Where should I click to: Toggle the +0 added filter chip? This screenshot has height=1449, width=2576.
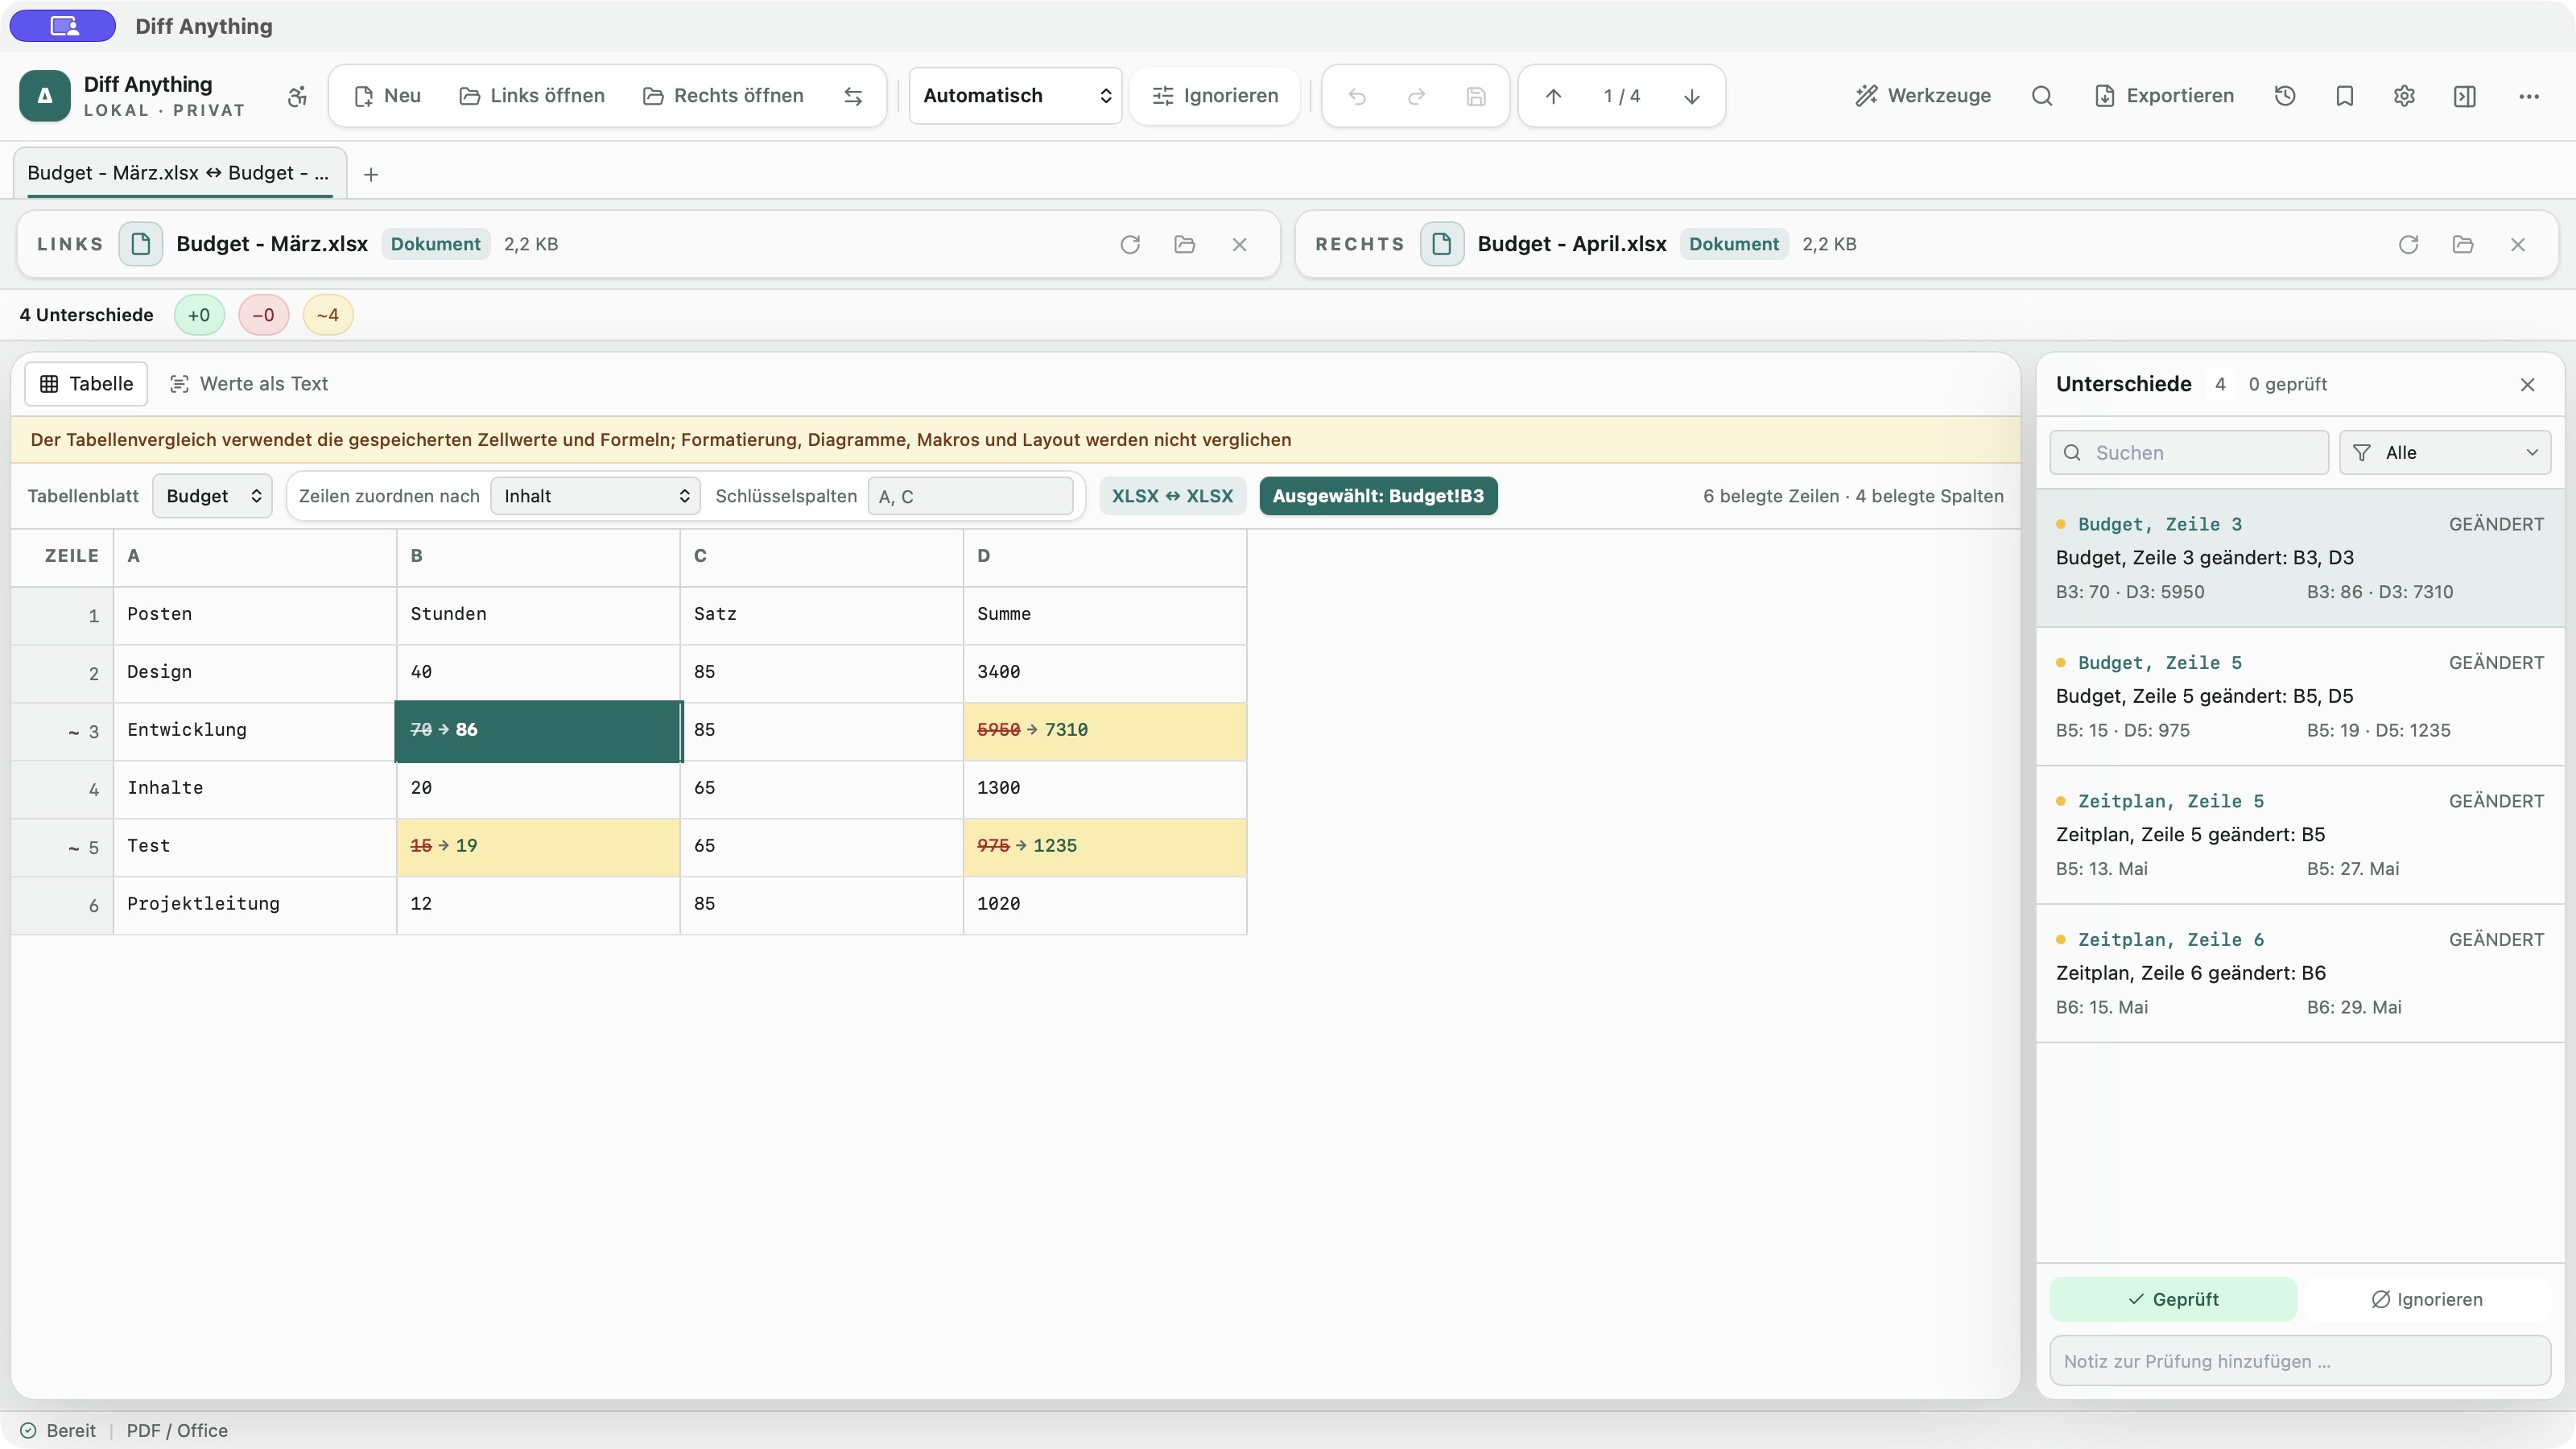pyautogui.click(x=199, y=315)
